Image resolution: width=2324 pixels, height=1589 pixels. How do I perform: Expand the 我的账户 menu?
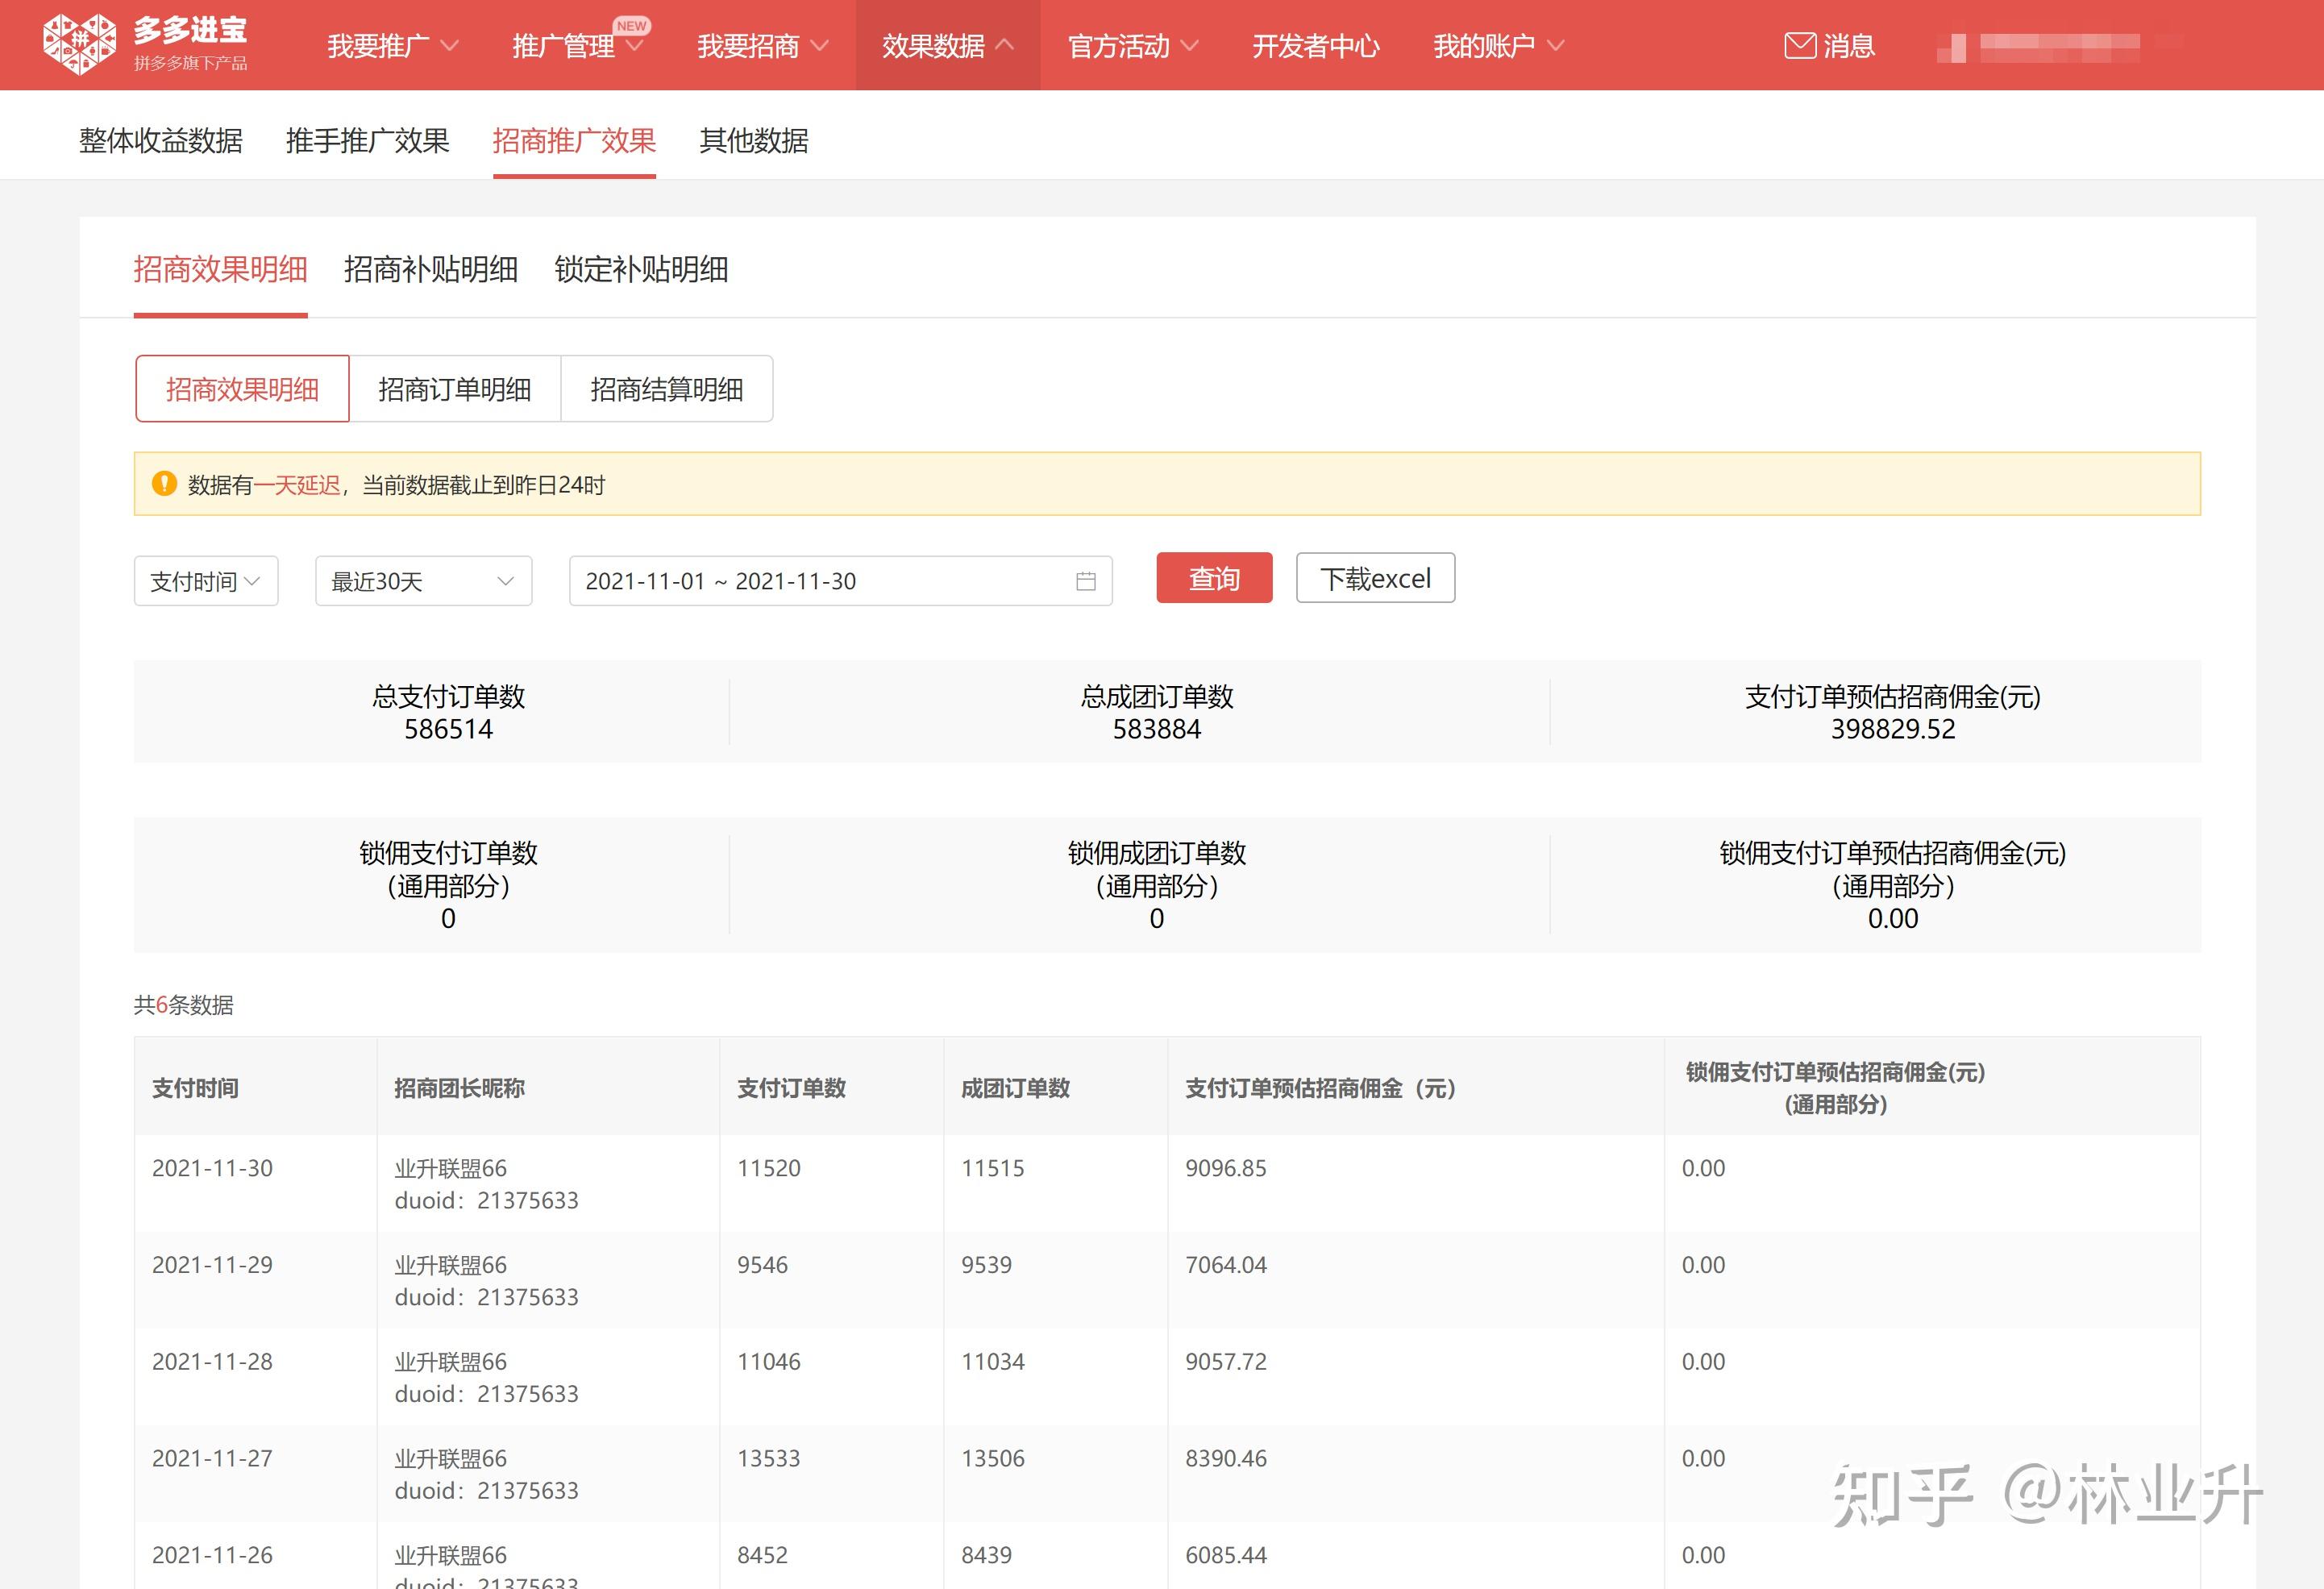[x=1498, y=46]
